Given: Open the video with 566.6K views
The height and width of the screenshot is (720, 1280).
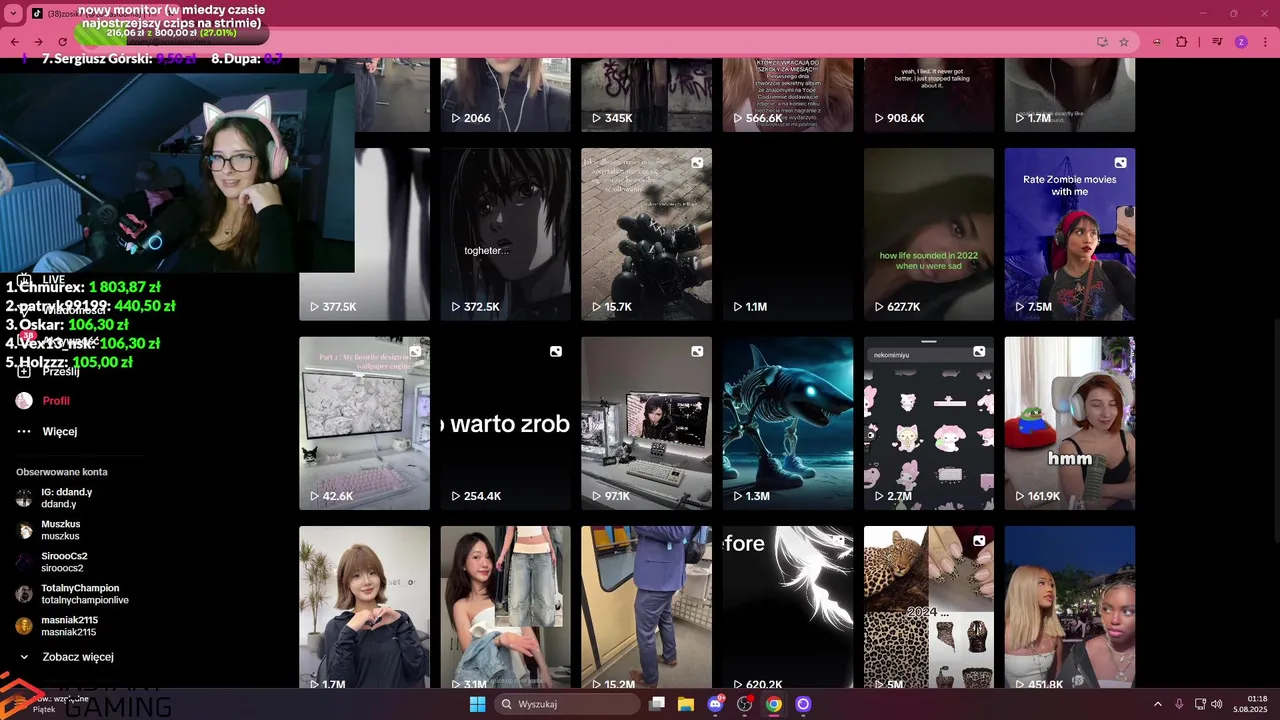Looking at the screenshot, I should pyautogui.click(x=788, y=95).
